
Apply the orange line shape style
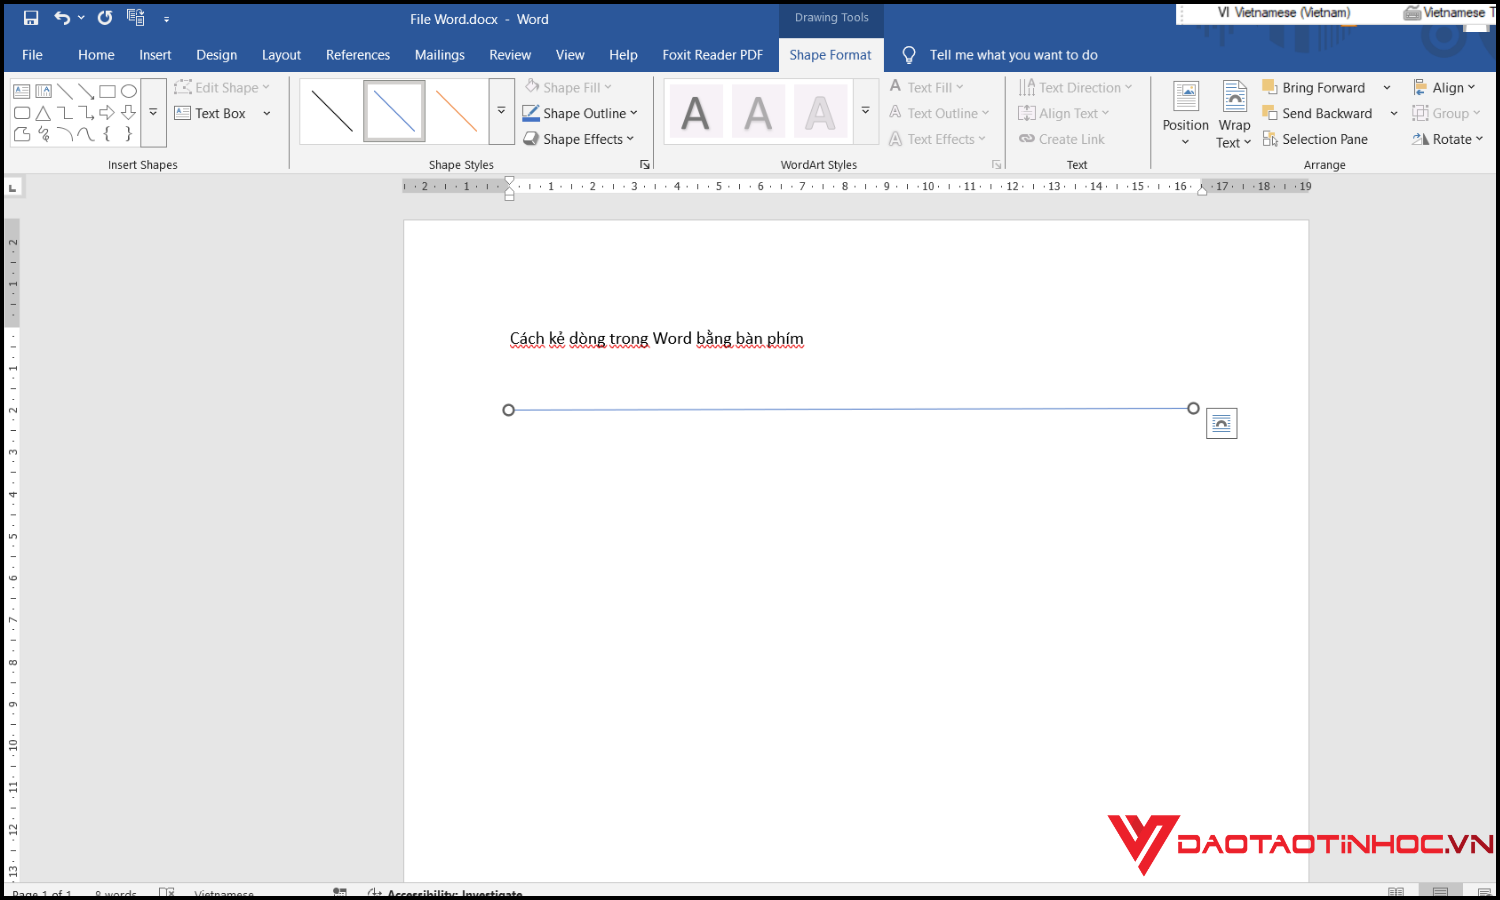point(456,111)
